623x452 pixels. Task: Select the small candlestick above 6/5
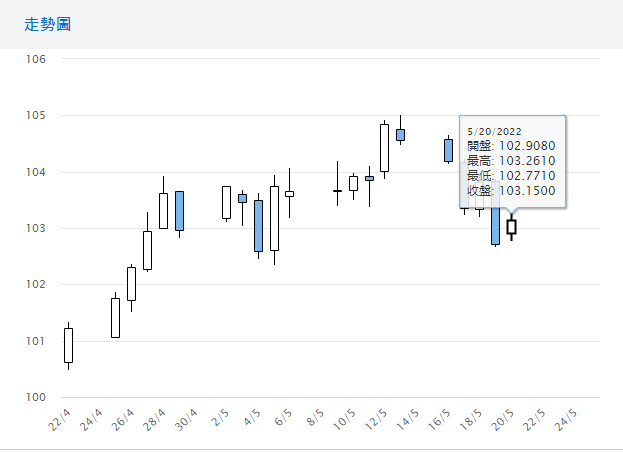289,193
